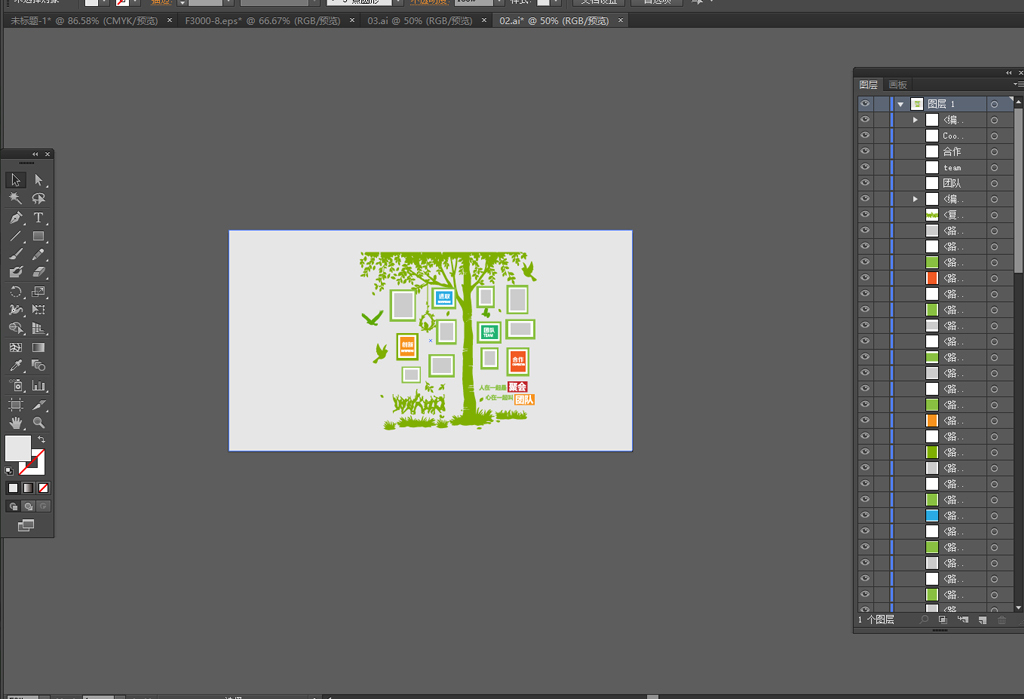Toggle visibility of the team layer item
Screen dimensions: 1024x699
[865, 168]
